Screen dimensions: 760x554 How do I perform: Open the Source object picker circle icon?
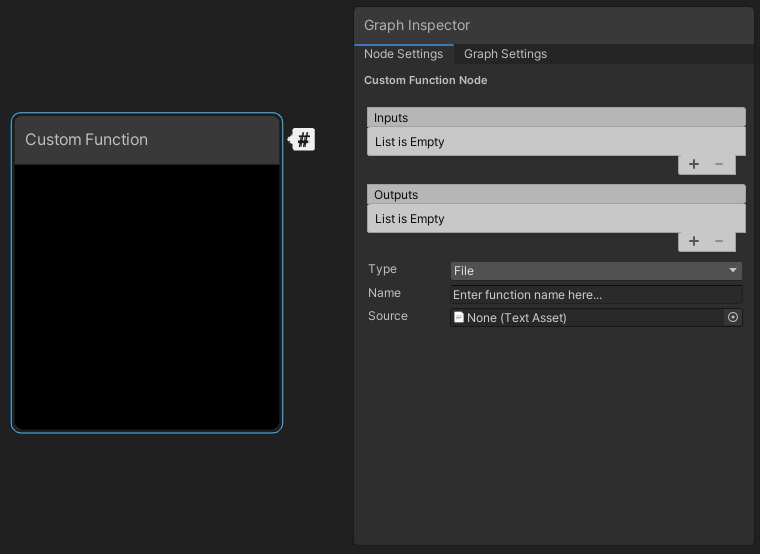click(x=733, y=317)
